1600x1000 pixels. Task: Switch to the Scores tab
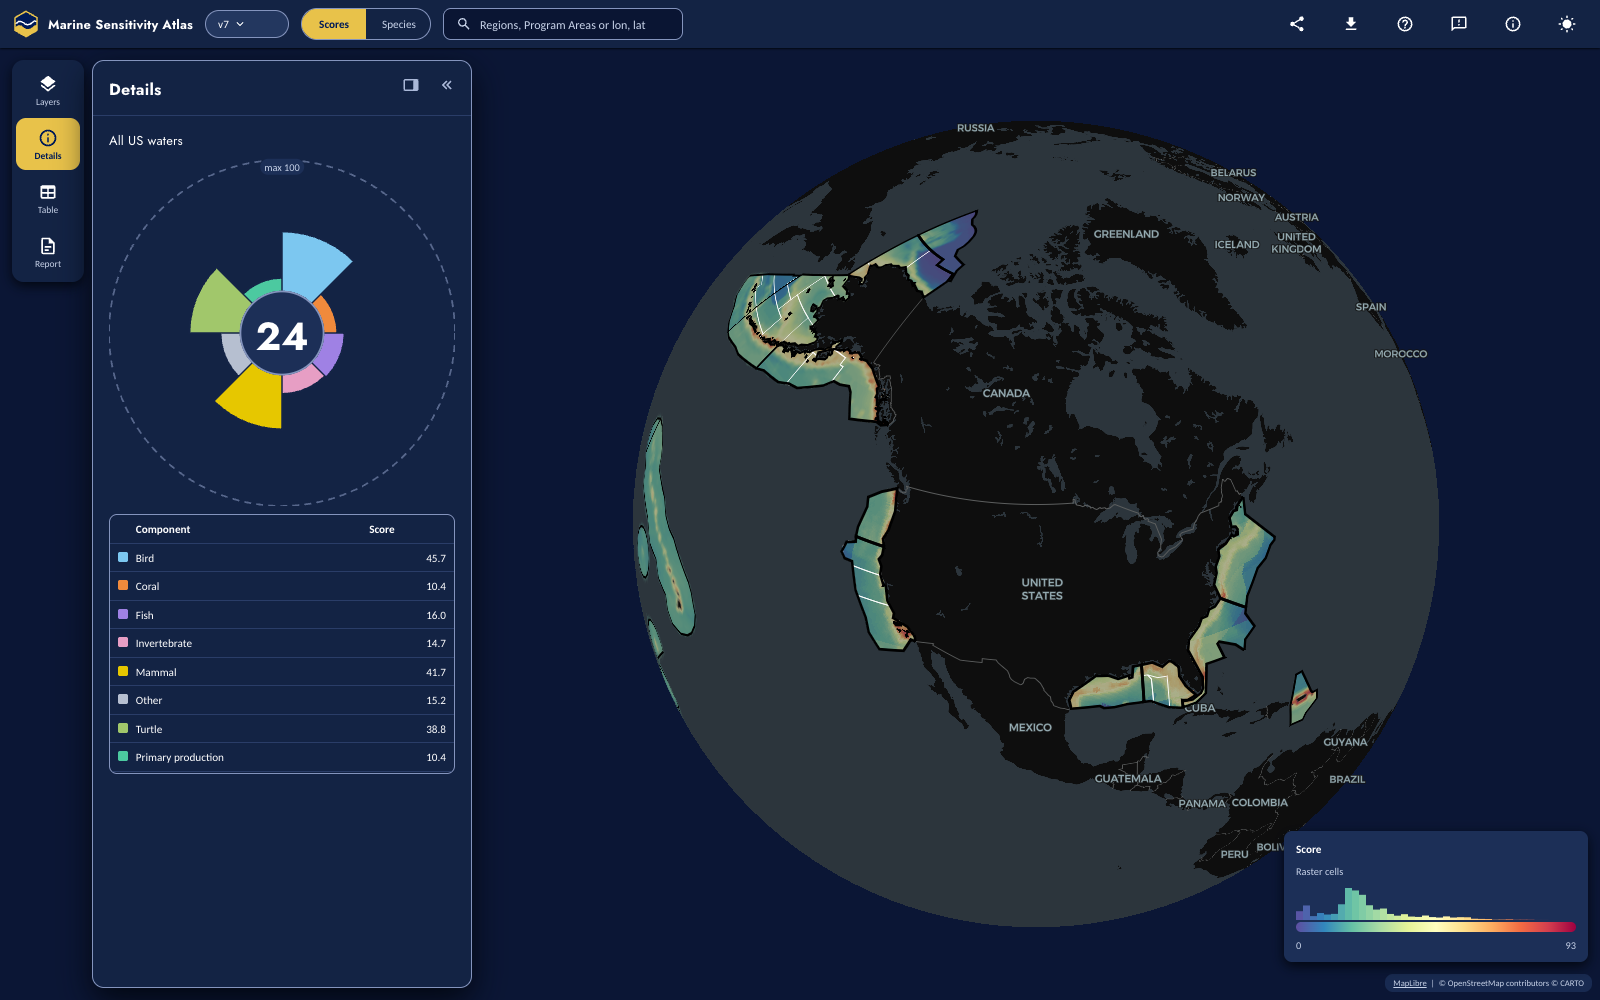334,24
